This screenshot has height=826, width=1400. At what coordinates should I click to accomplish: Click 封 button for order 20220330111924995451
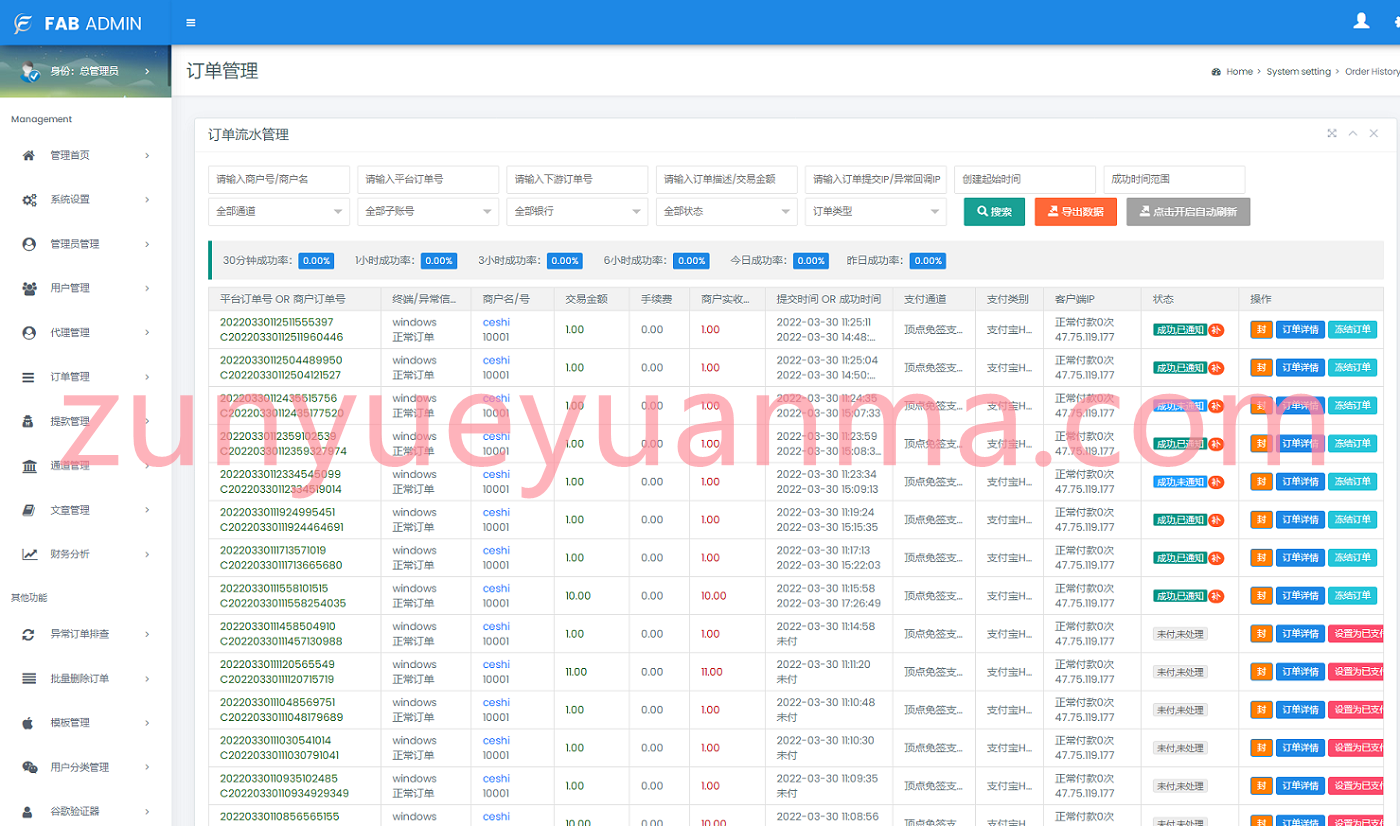click(x=1261, y=520)
